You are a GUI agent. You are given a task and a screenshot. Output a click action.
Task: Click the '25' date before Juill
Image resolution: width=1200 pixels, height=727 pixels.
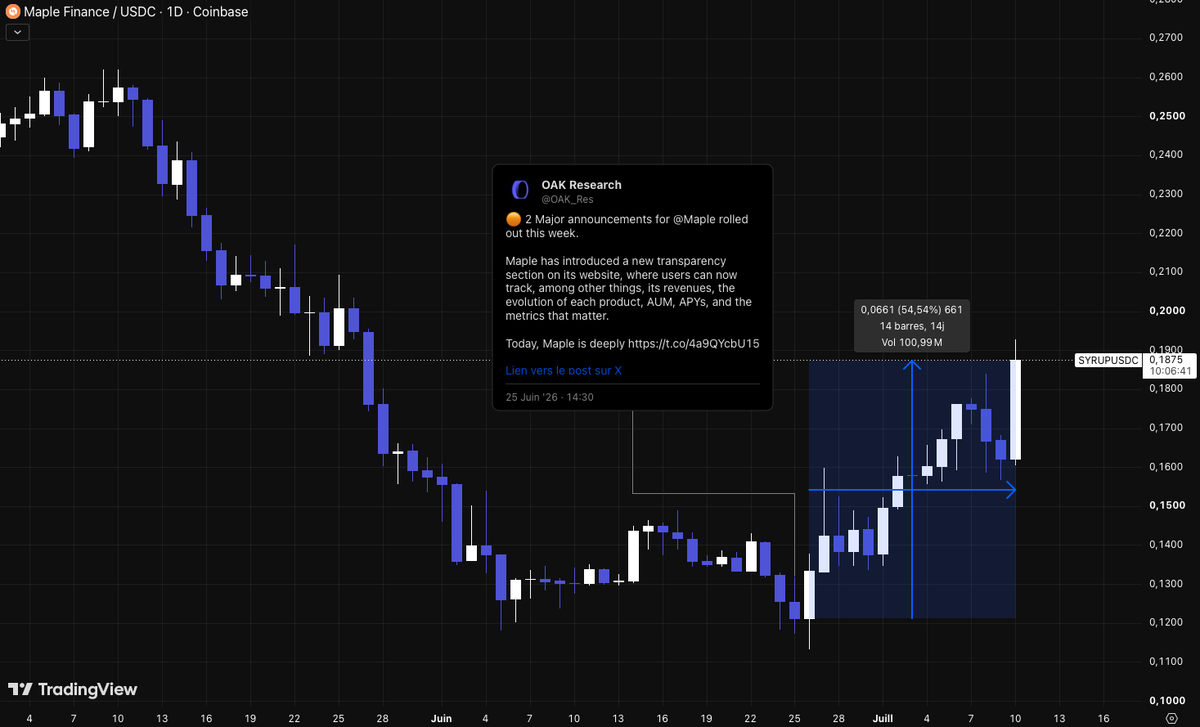point(794,718)
